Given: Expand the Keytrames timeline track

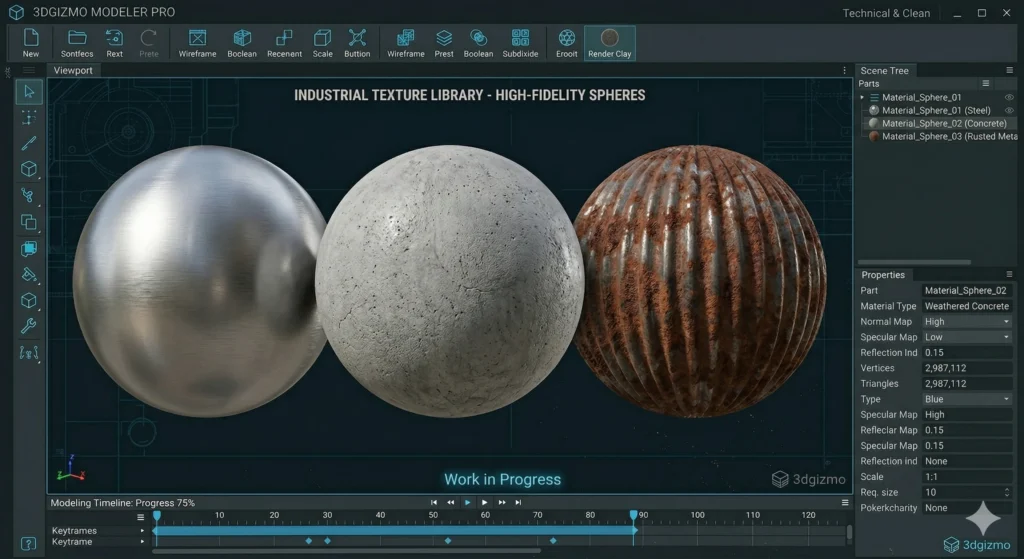Looking at the screenshot, I should [x=142, y=530].
